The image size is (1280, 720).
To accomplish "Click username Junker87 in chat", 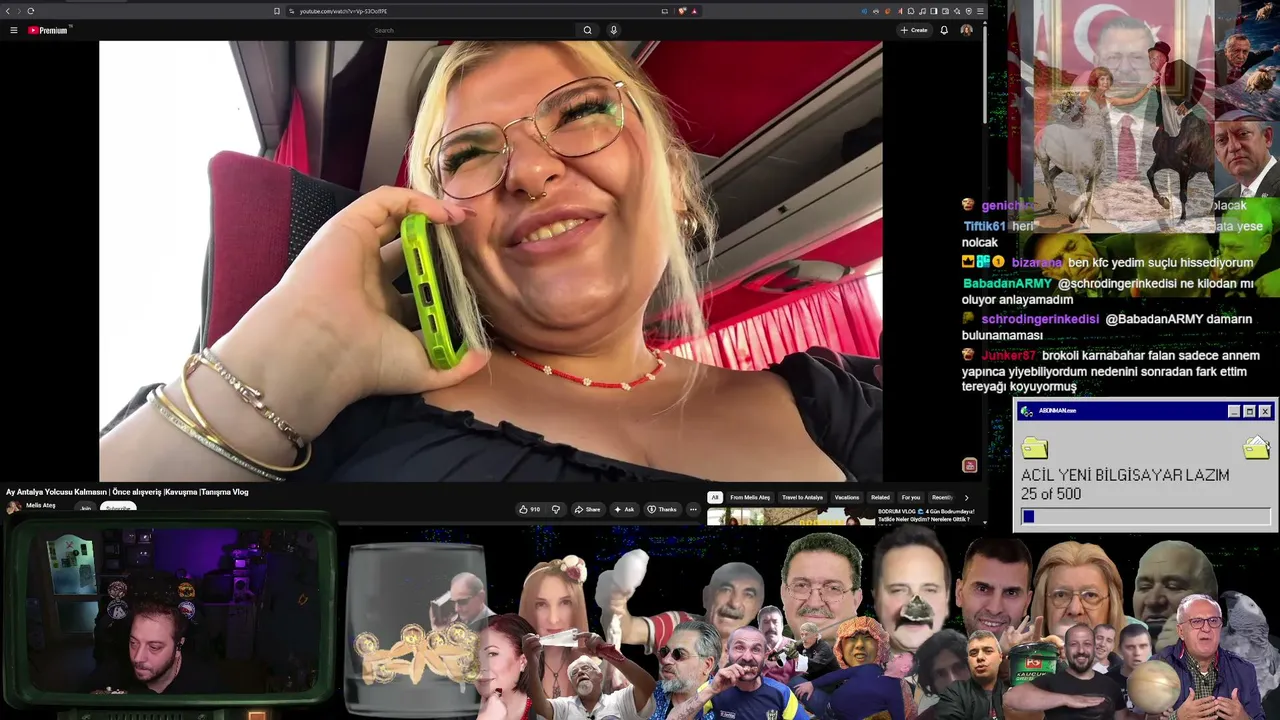I will 1008,355.
